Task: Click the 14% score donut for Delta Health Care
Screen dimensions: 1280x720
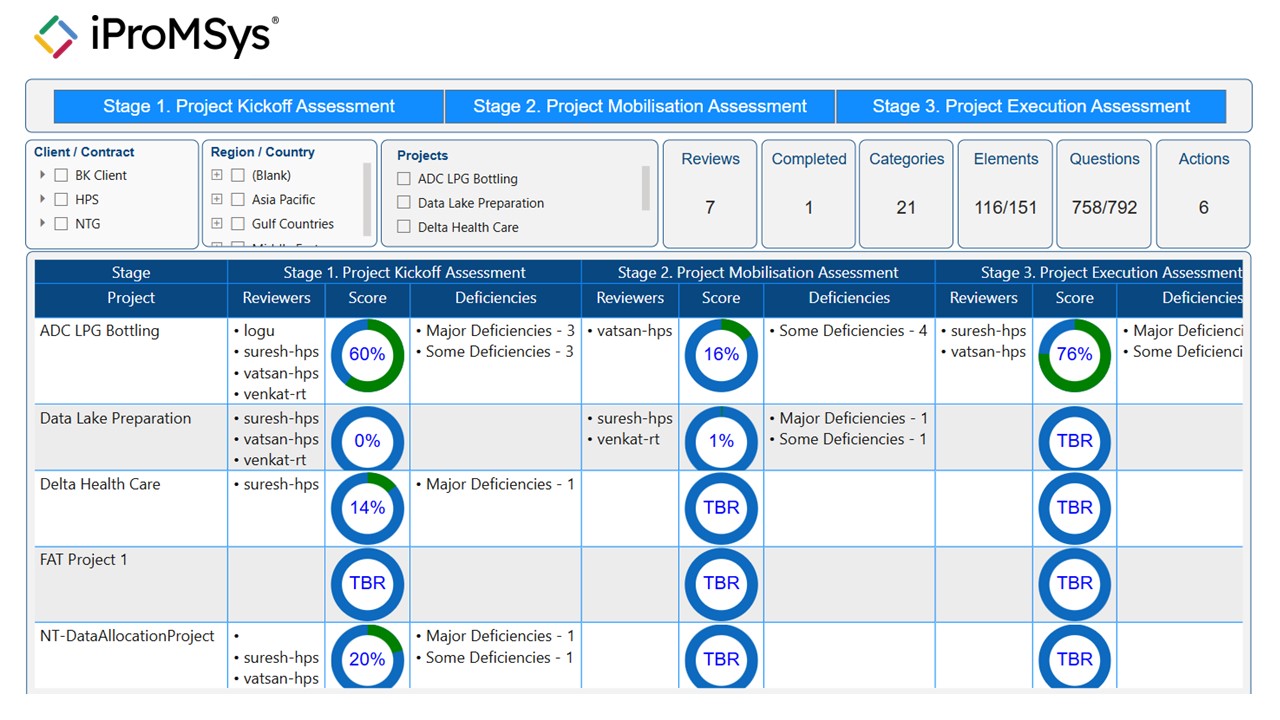Action: tap(367, 508)
